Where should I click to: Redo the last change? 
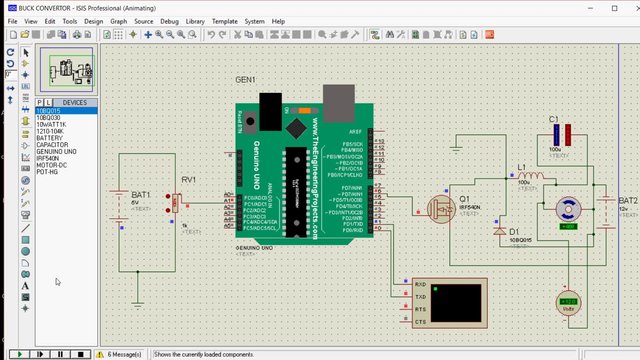222,35
